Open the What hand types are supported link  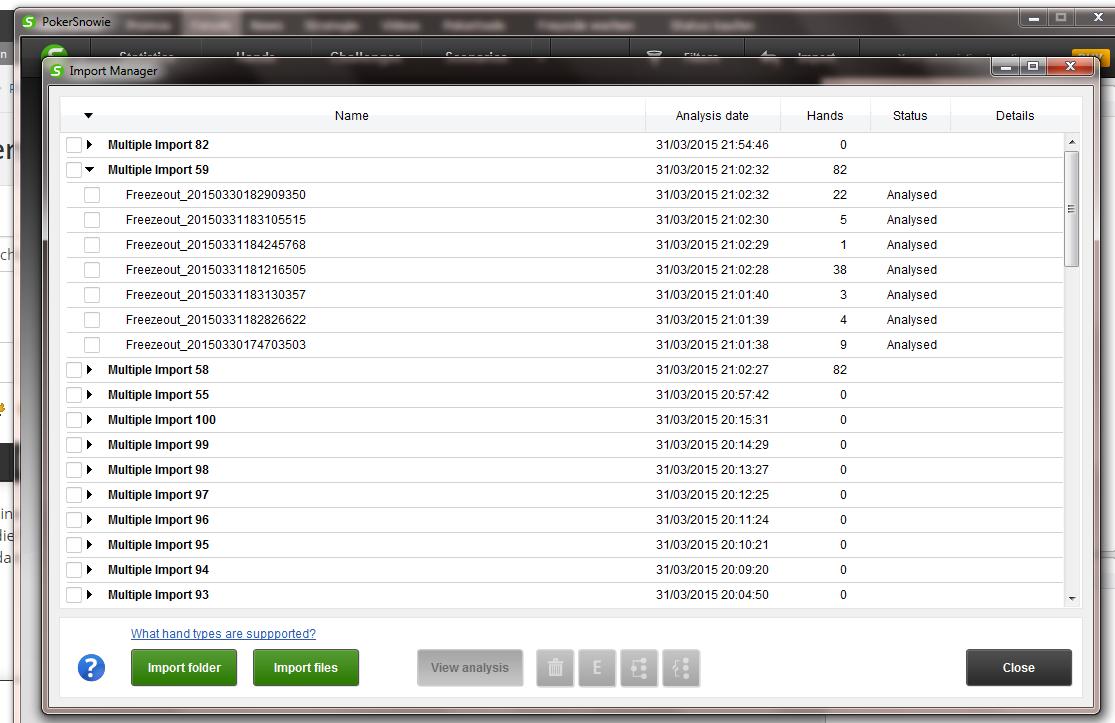pyautogui.click(x=223, y=633)
